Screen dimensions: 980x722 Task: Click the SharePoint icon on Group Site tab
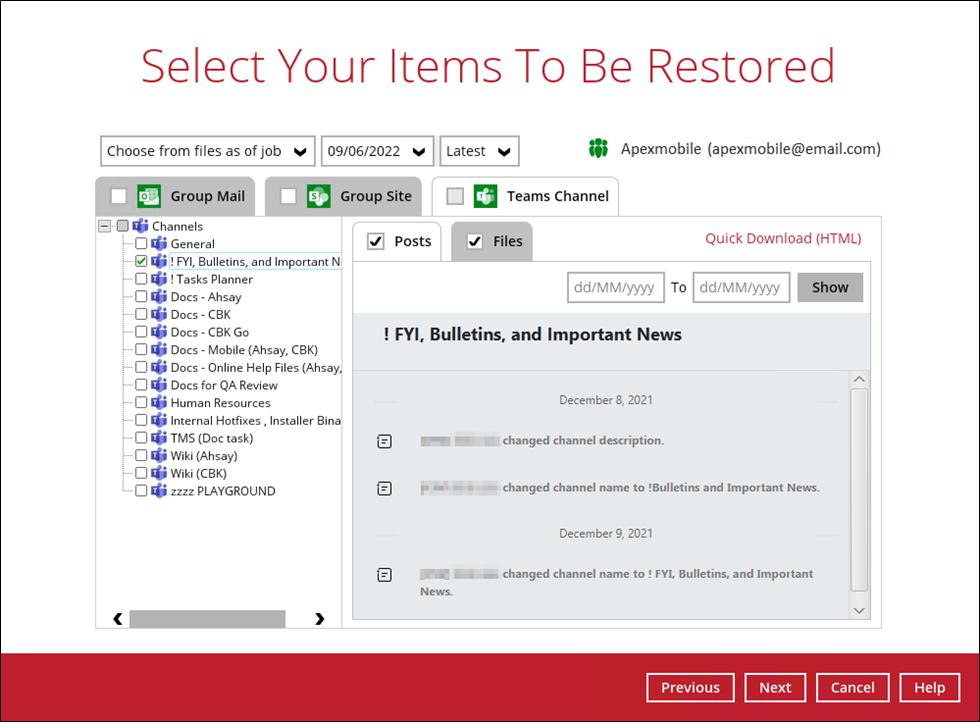(x=319, y=196)
